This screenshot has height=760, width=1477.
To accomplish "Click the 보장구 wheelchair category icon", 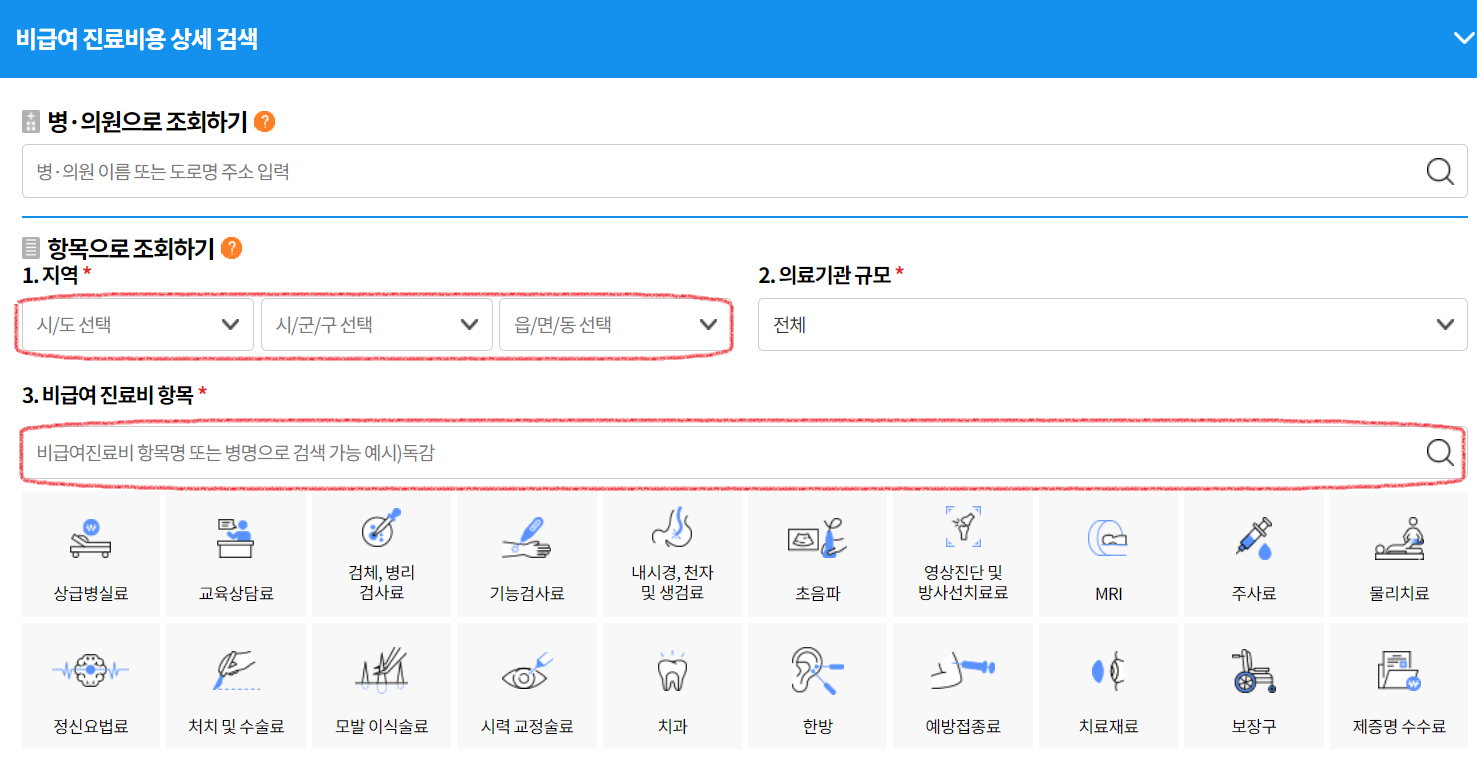I will point(1253,685).
